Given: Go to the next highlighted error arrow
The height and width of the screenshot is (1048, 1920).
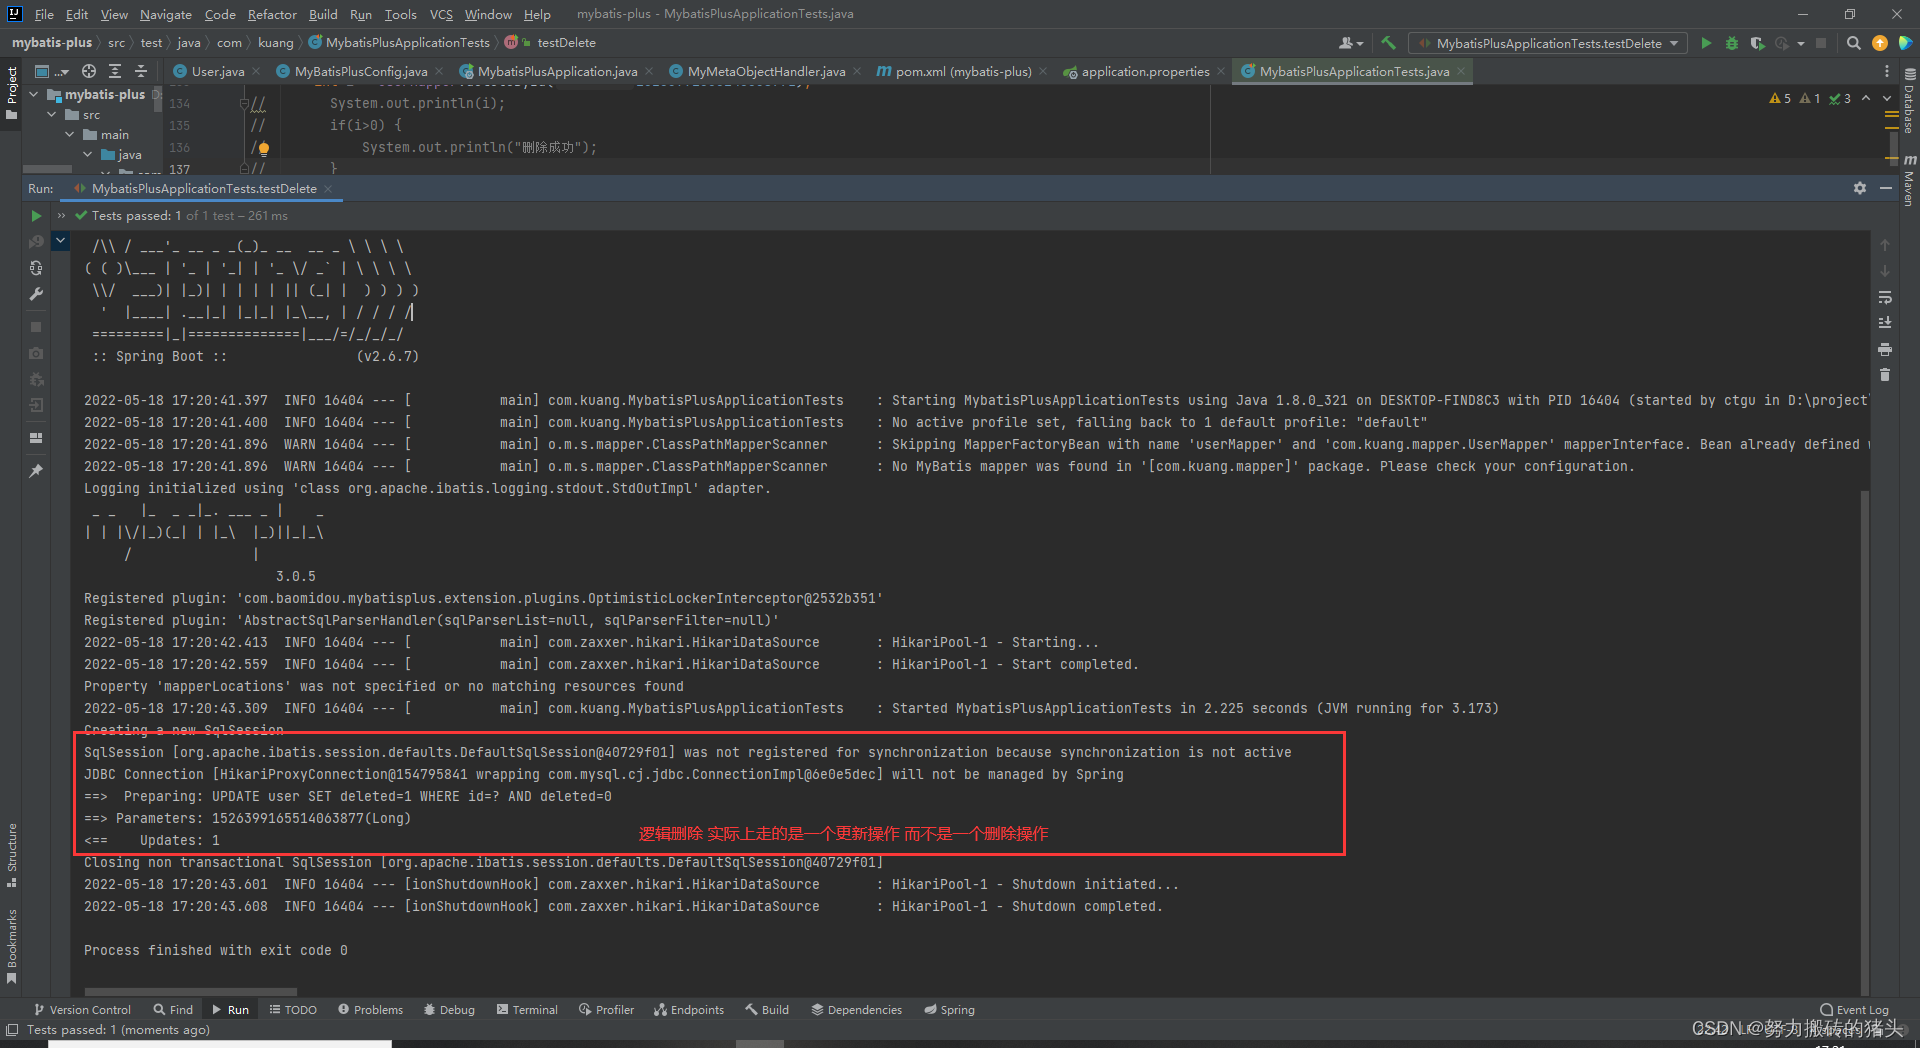Looking at the screenshot, I should pos(1887,98).
